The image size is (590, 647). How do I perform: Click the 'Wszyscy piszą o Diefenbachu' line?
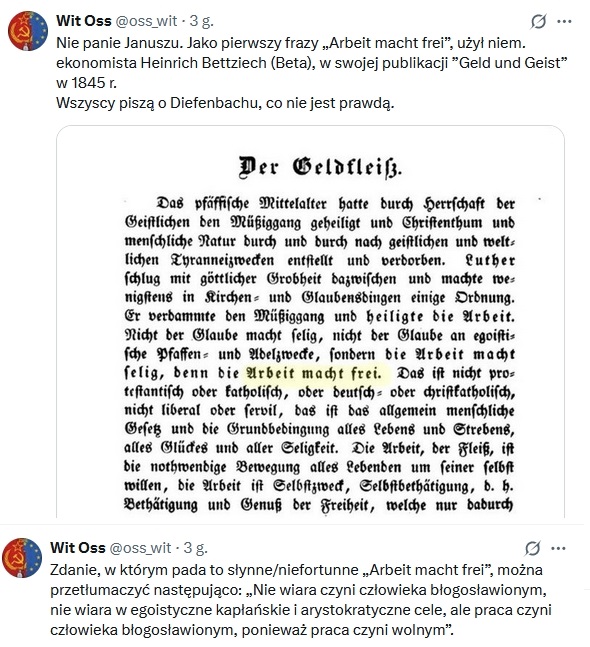(225, 103)
